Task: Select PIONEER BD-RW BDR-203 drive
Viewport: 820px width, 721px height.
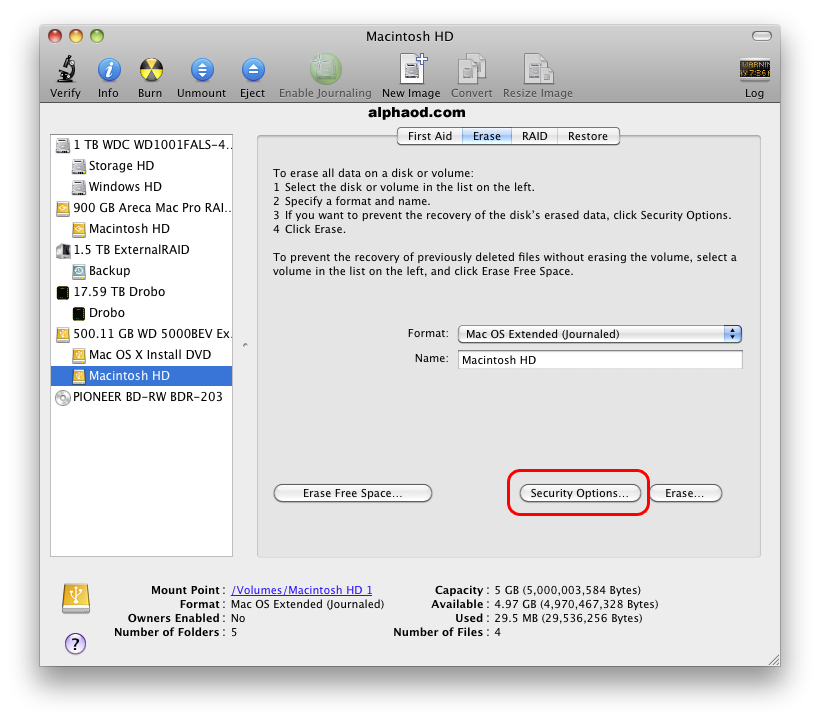Action: [x=142, y=397]
